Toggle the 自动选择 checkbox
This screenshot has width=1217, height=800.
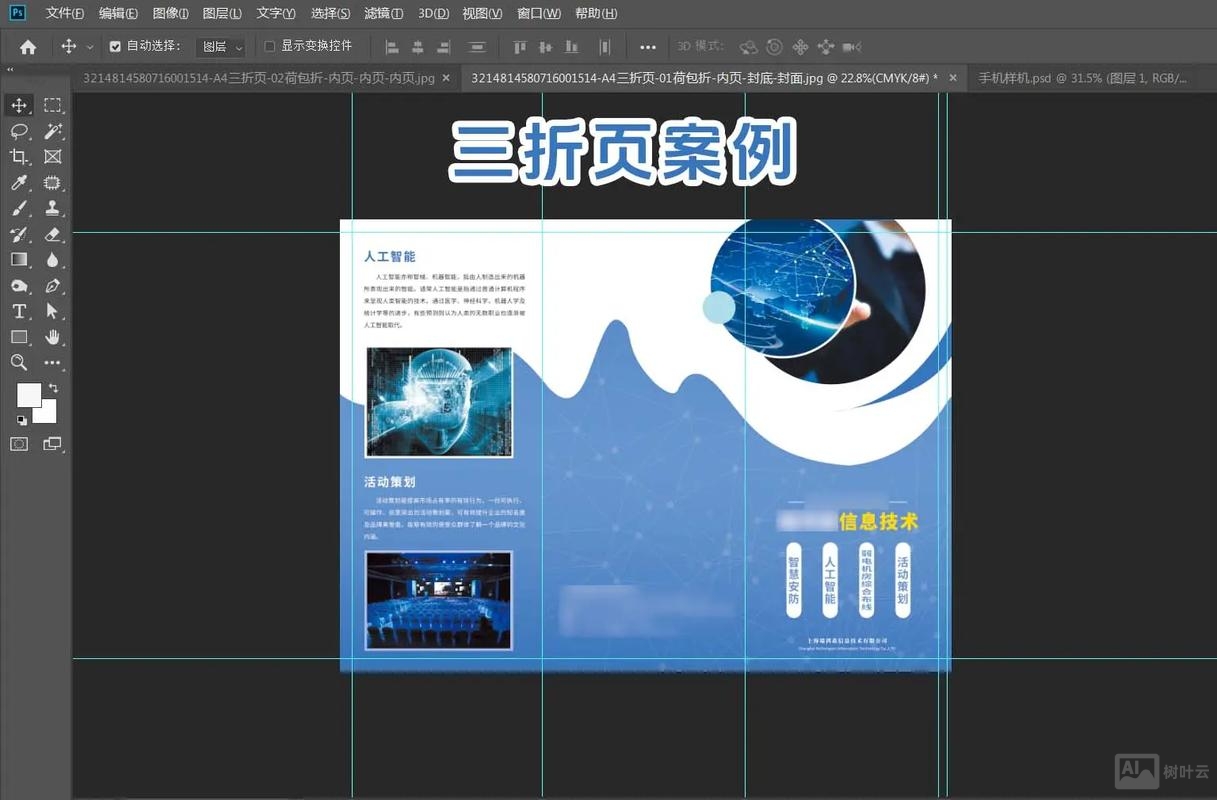pyautogui.click(x=113, y=46)
